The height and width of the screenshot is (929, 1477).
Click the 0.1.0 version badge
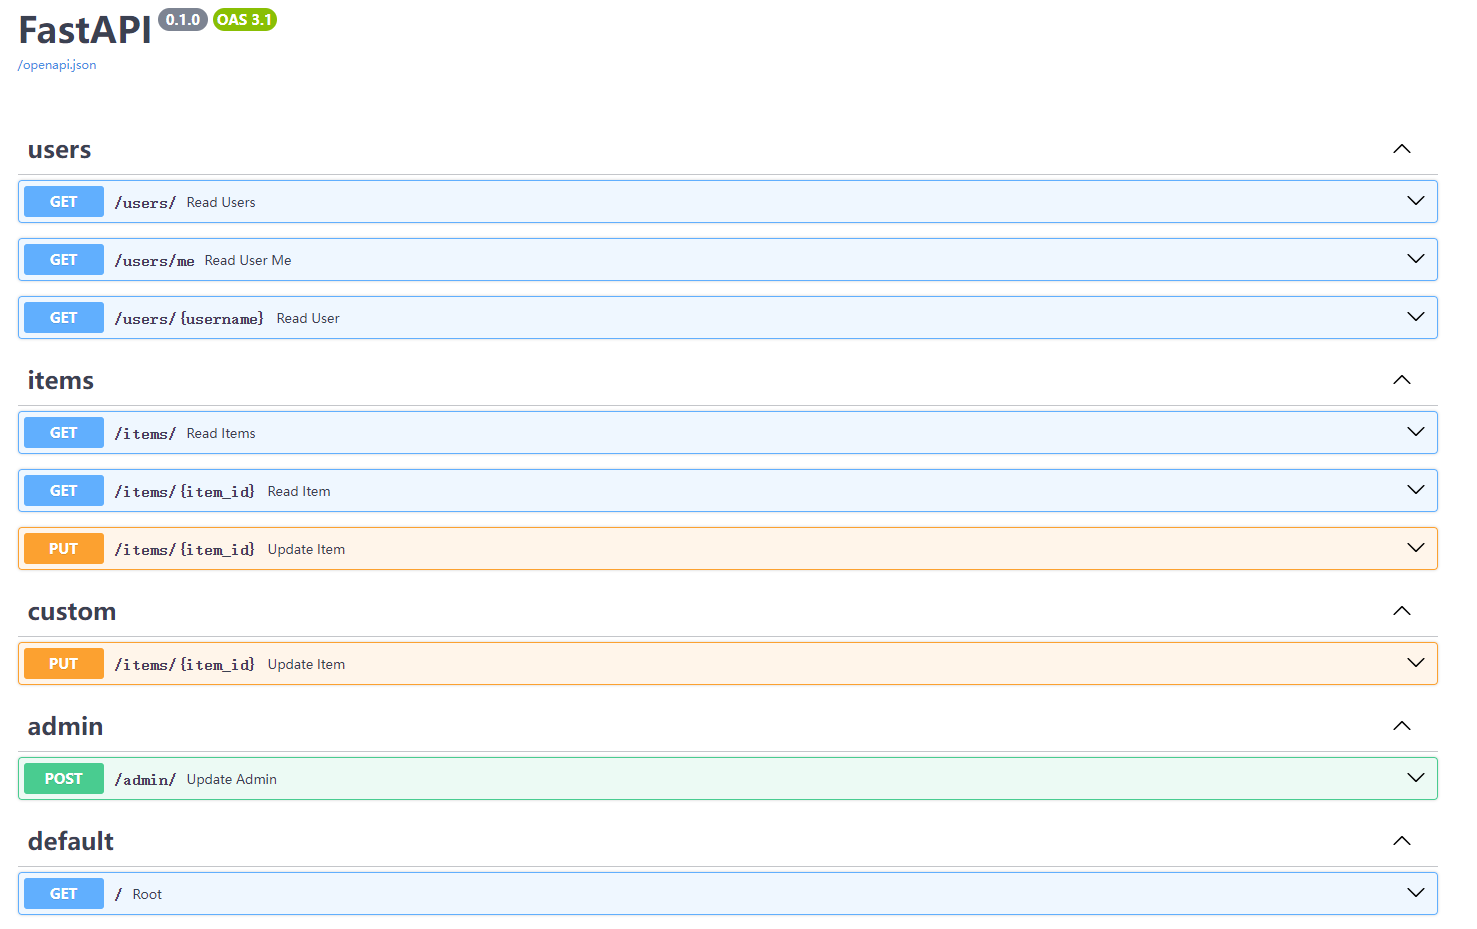point(183,20)
